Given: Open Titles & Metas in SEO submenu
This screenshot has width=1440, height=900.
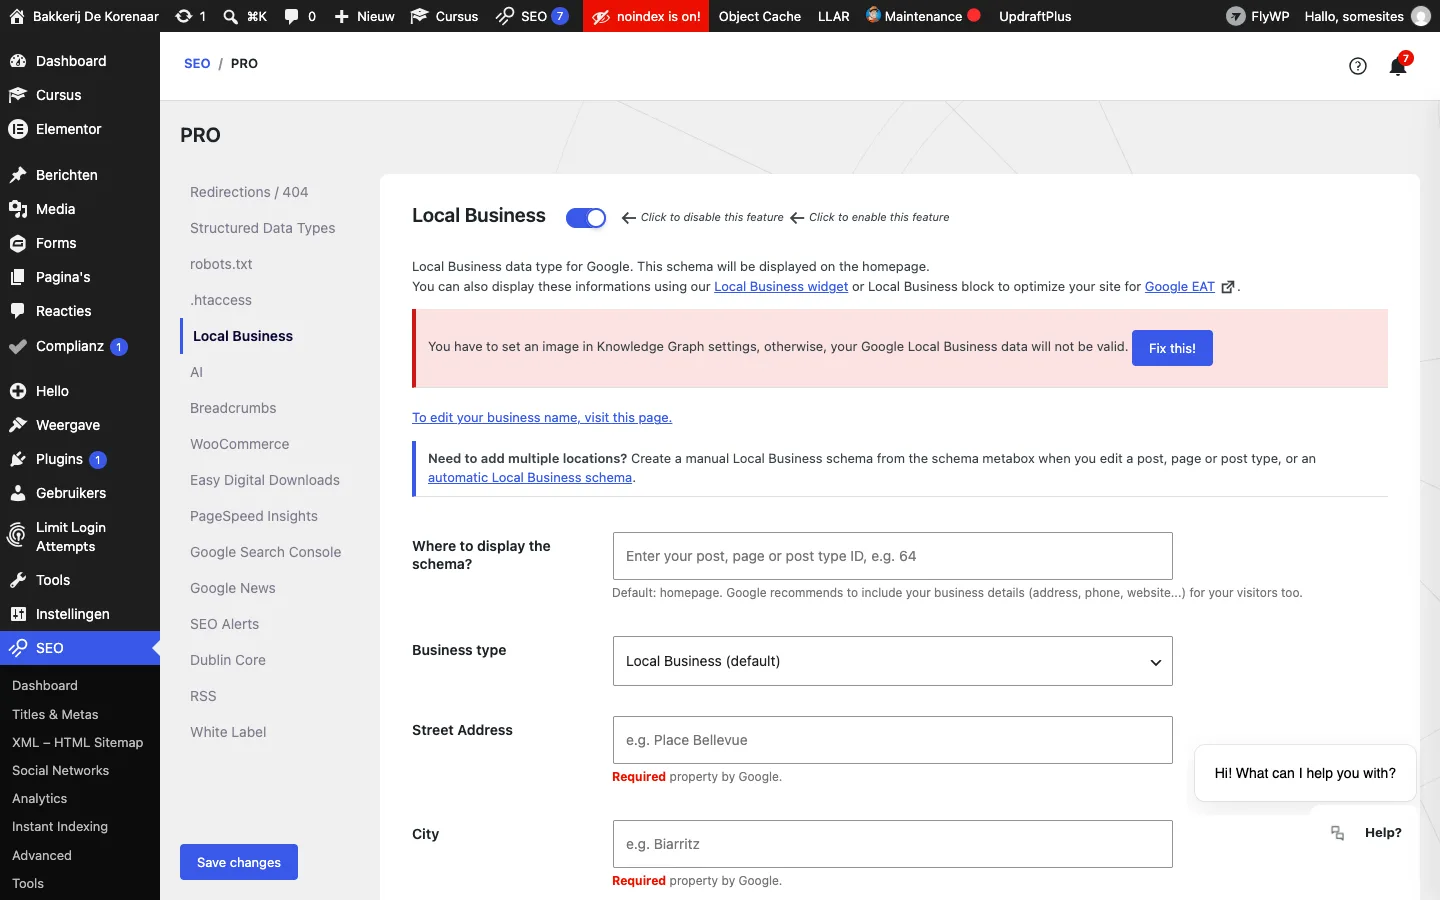Looking at the screenshot, I should coord(55,714).
